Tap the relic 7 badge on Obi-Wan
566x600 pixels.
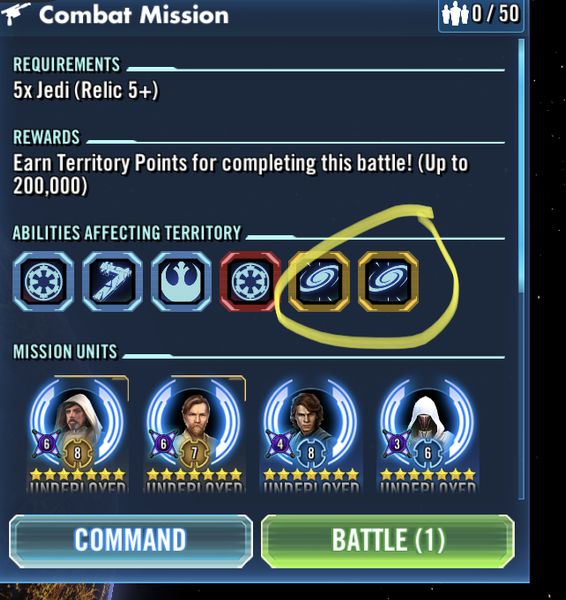[x=194, y=453]
